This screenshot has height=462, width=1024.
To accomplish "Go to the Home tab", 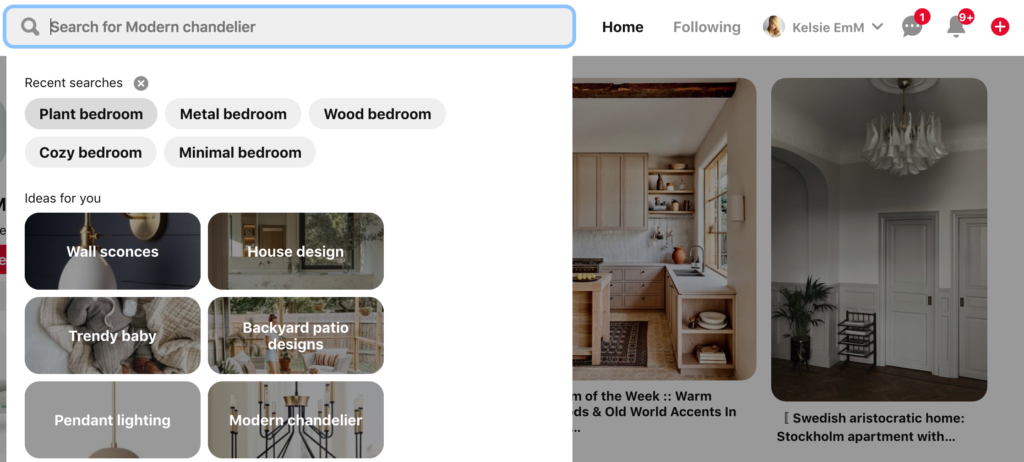I will click(622, 27).
